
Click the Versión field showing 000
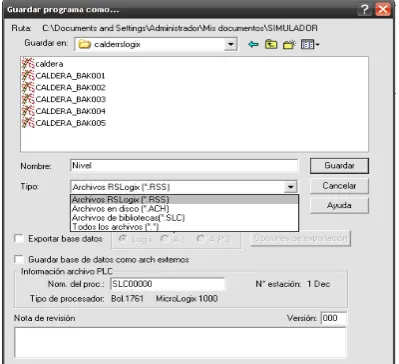333,318
